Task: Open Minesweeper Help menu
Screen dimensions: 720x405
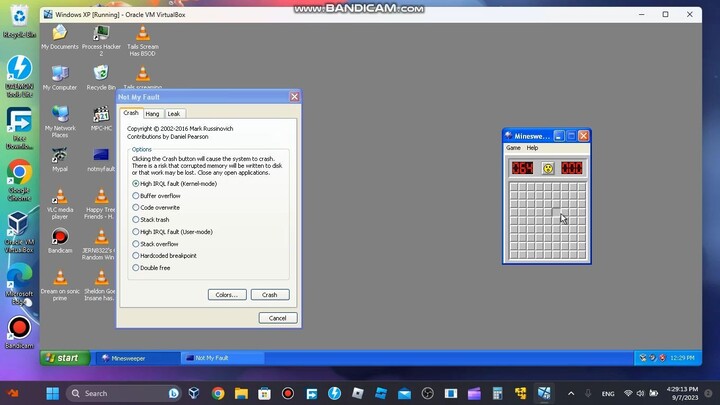Action: (532, 148)
